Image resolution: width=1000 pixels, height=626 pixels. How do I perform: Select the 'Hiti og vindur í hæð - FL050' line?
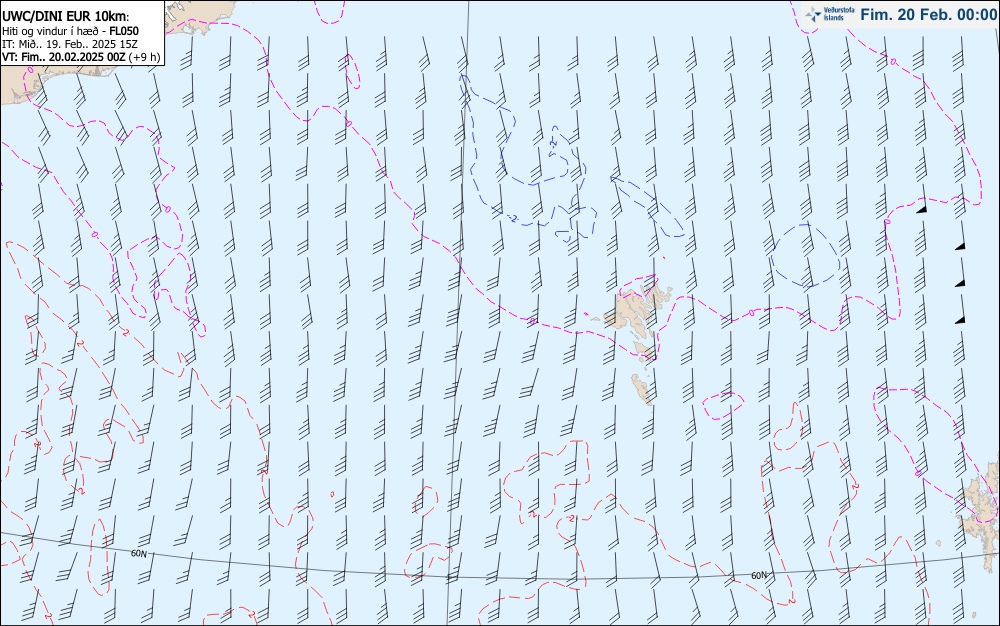pos(70,31)
